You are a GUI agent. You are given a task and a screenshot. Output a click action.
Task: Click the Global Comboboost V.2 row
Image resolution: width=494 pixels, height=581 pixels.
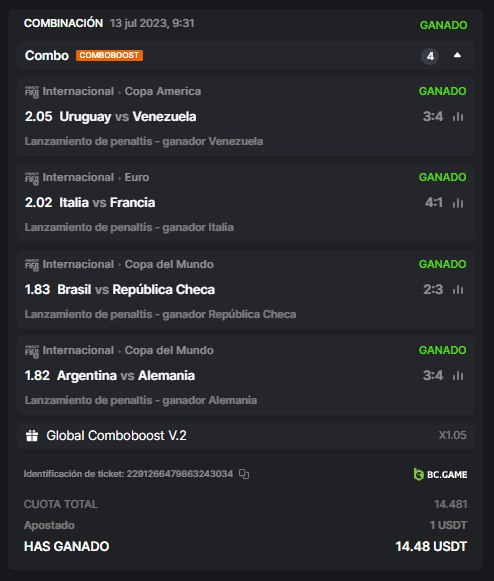(x=246, y=435)
